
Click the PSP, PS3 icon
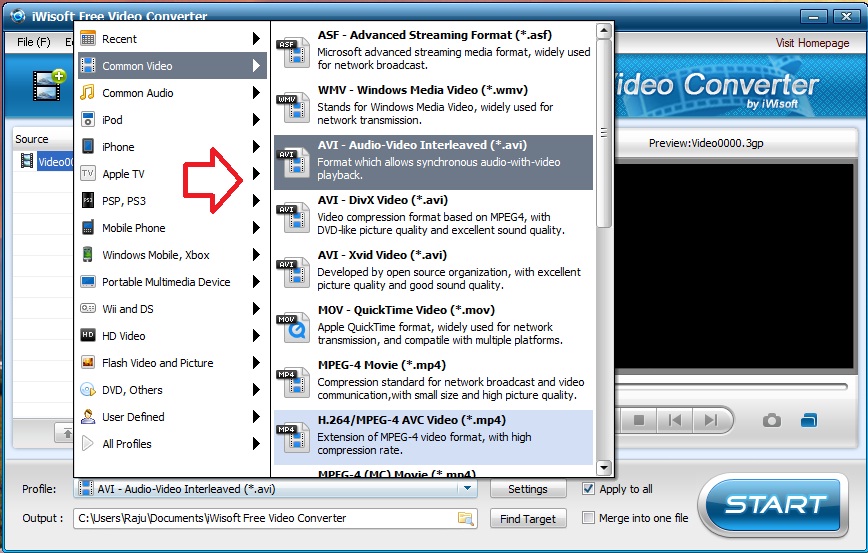pyautogui.click(x=87, y=200)
